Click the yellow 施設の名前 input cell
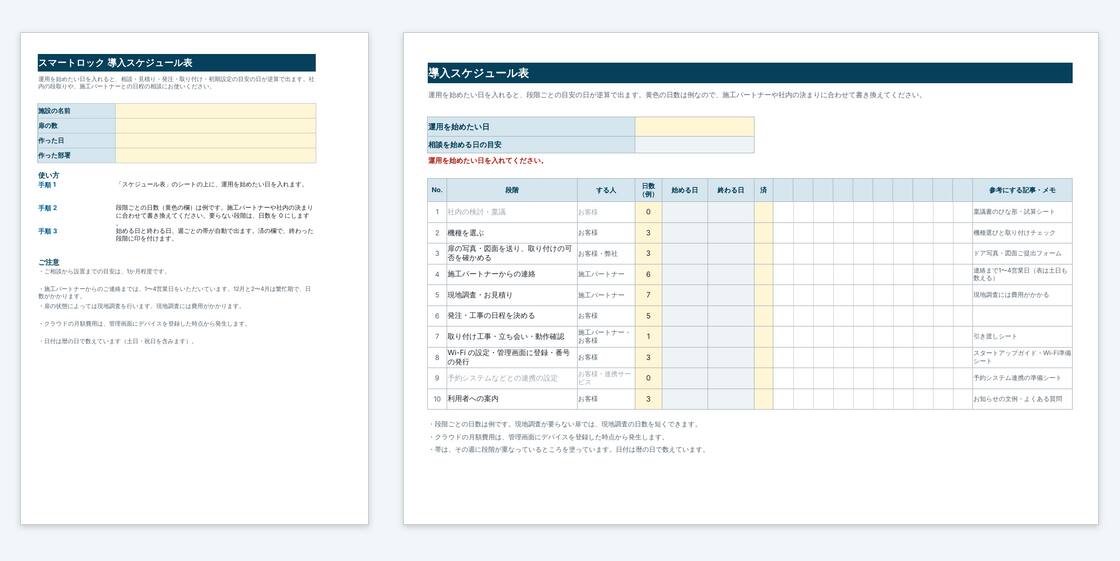The image size is (1120, 561). point(215,111)
